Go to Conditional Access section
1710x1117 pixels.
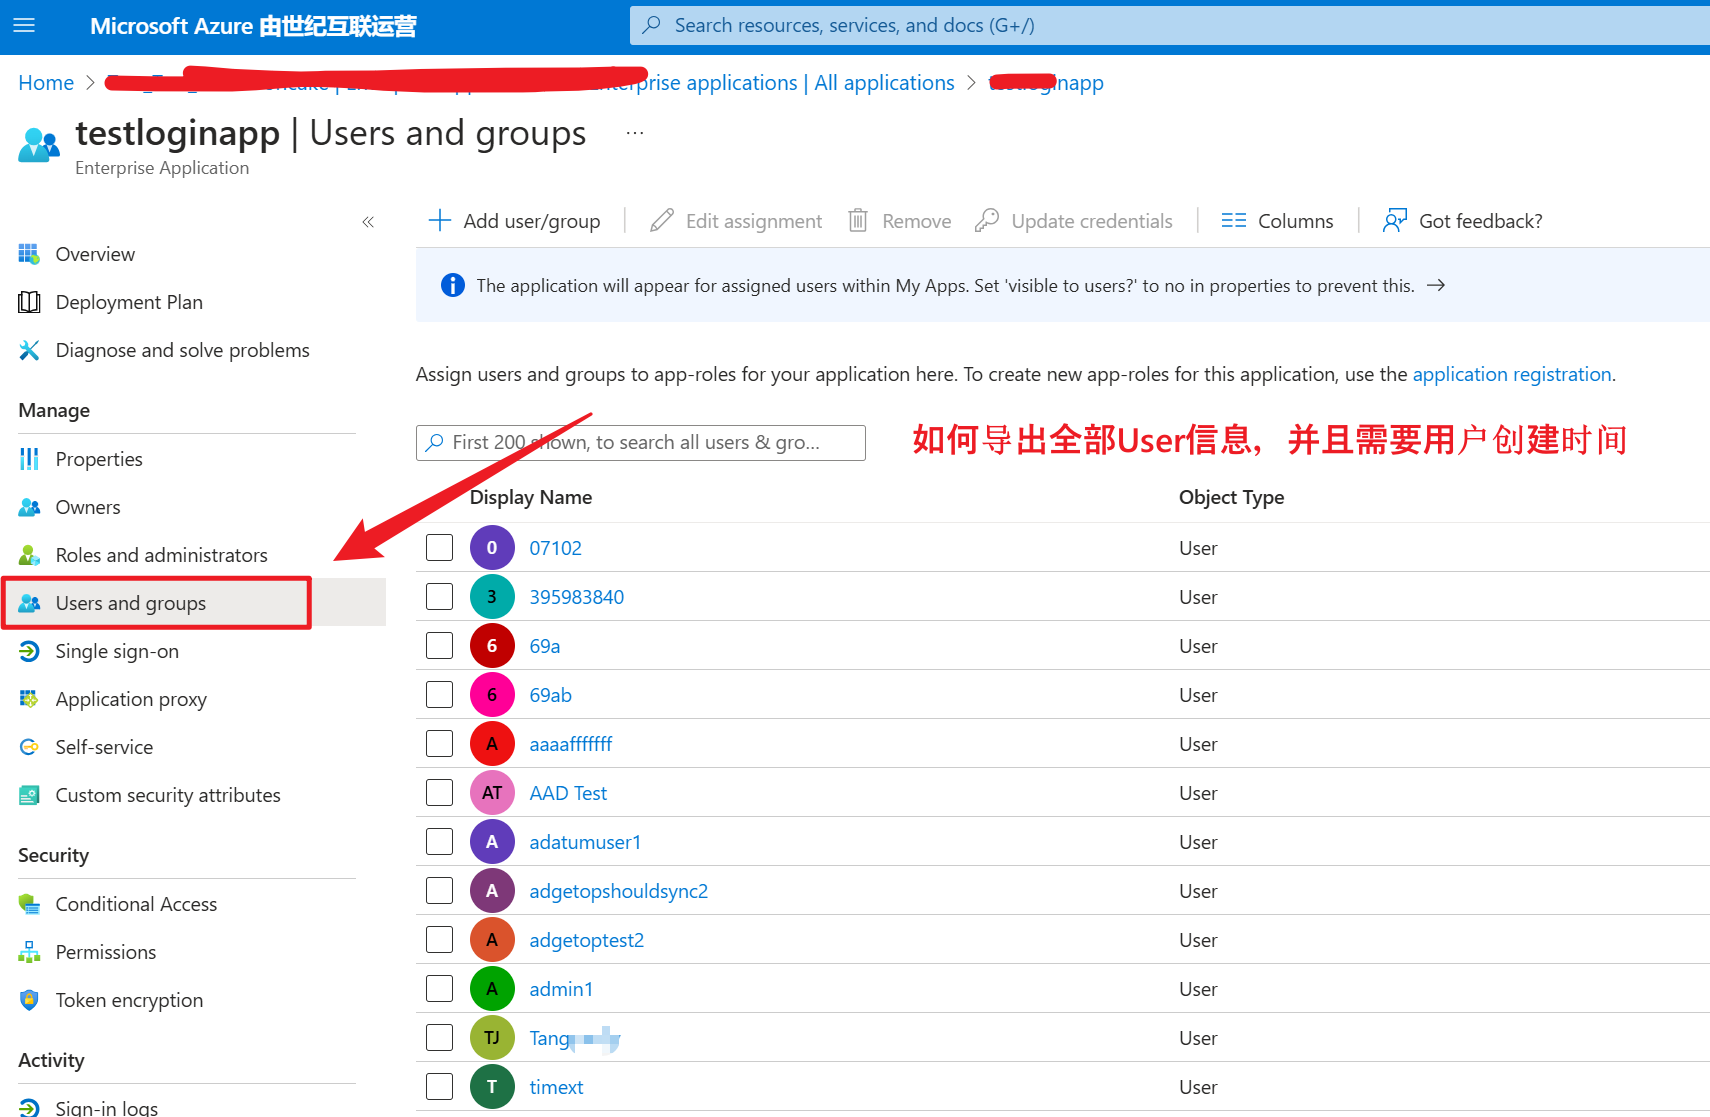(136, 904)
